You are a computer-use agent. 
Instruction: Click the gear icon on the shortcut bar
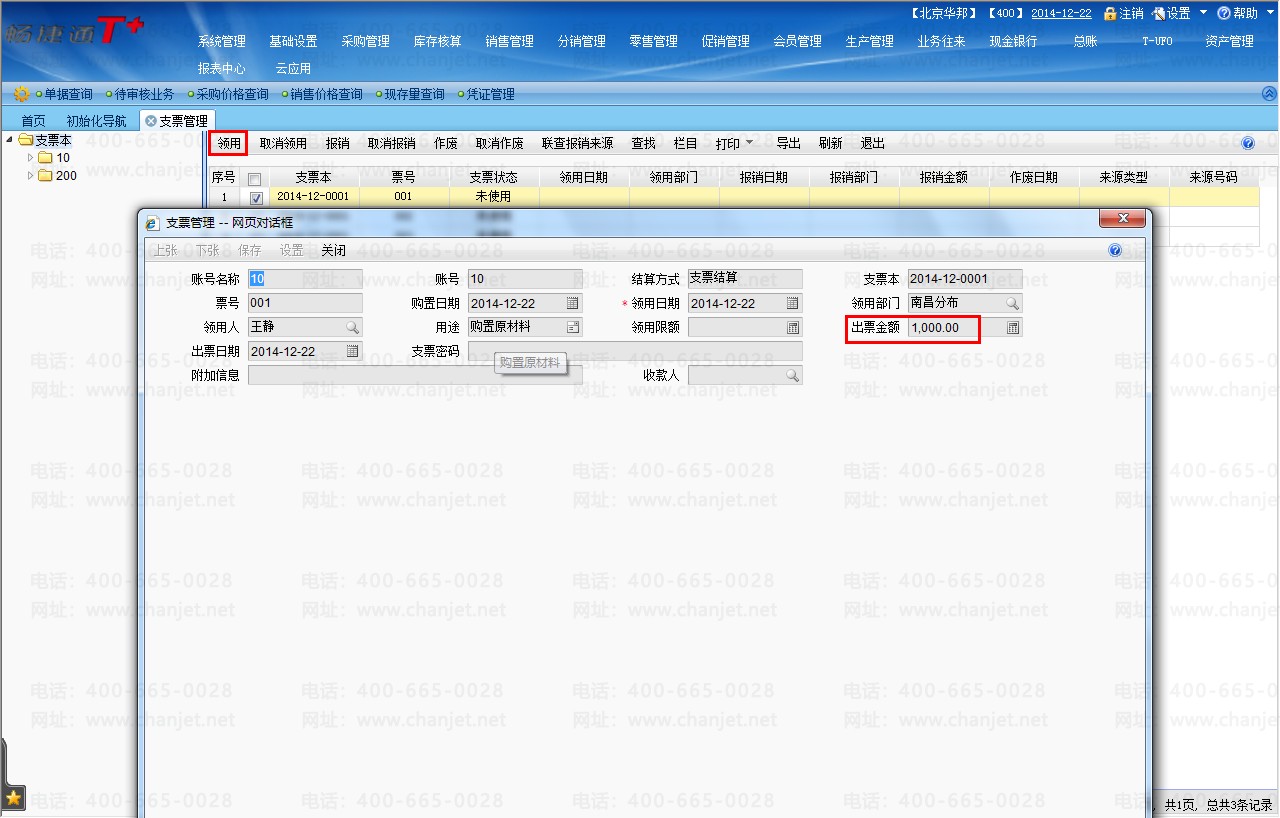21,94
